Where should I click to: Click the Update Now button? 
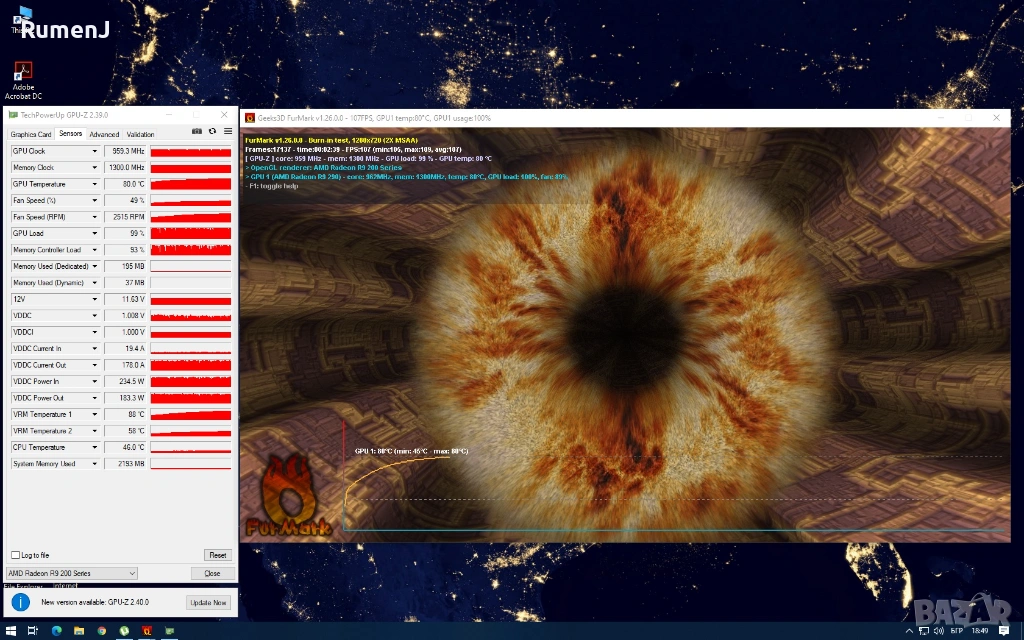(x=208, y=602)
